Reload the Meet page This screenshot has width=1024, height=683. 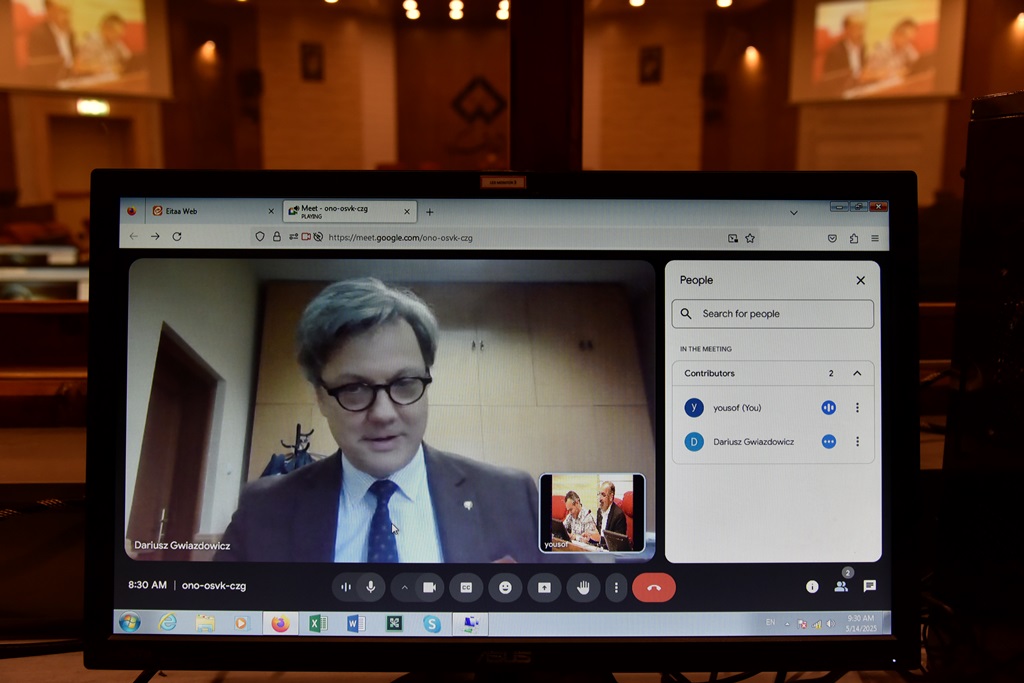coord(177,237)
